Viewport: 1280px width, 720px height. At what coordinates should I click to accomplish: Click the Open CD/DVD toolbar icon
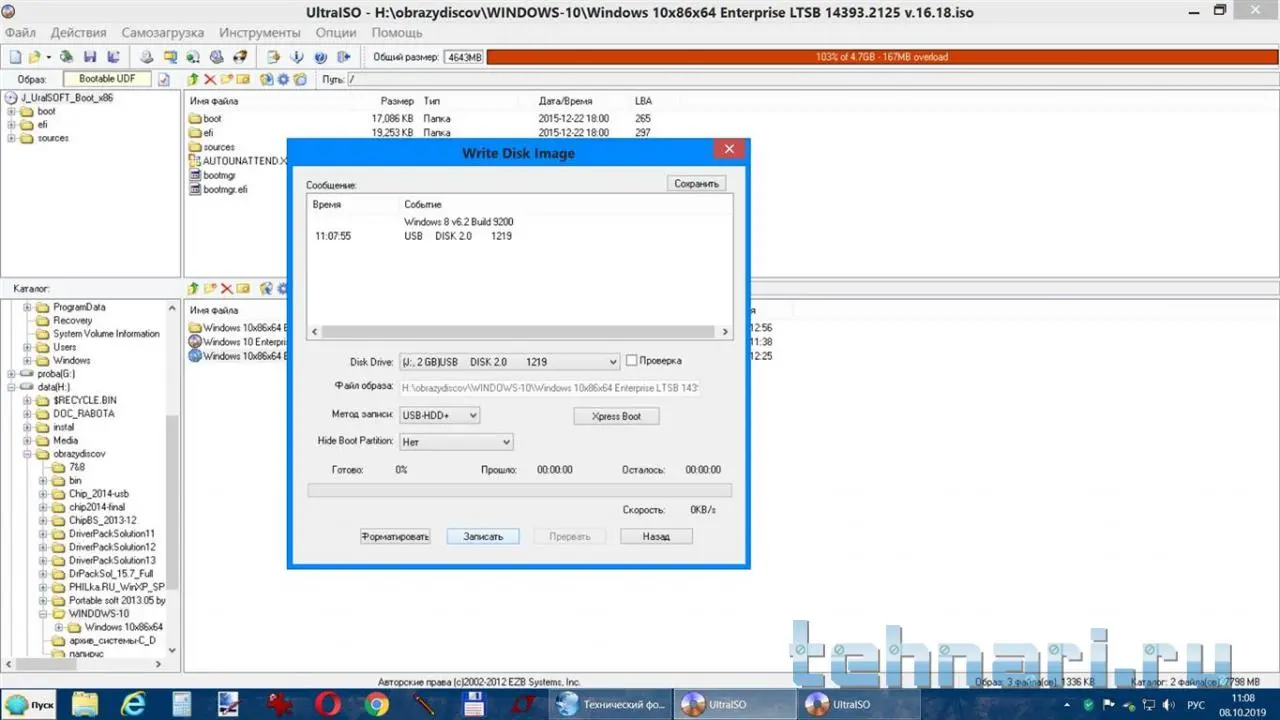pos(66,57)
